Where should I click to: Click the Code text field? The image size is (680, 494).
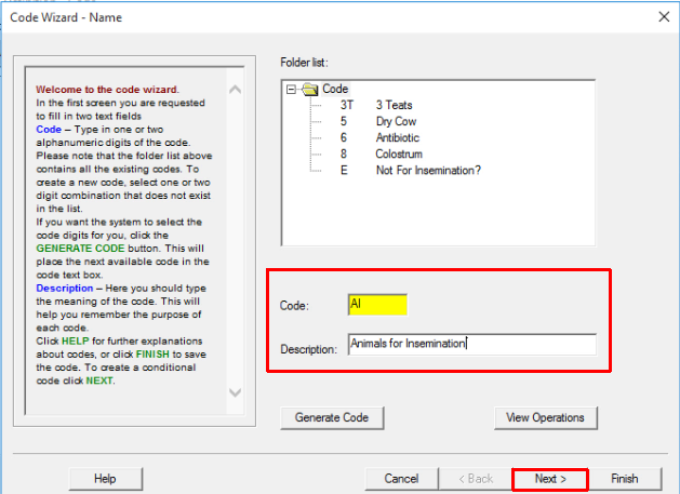[377, 304]
